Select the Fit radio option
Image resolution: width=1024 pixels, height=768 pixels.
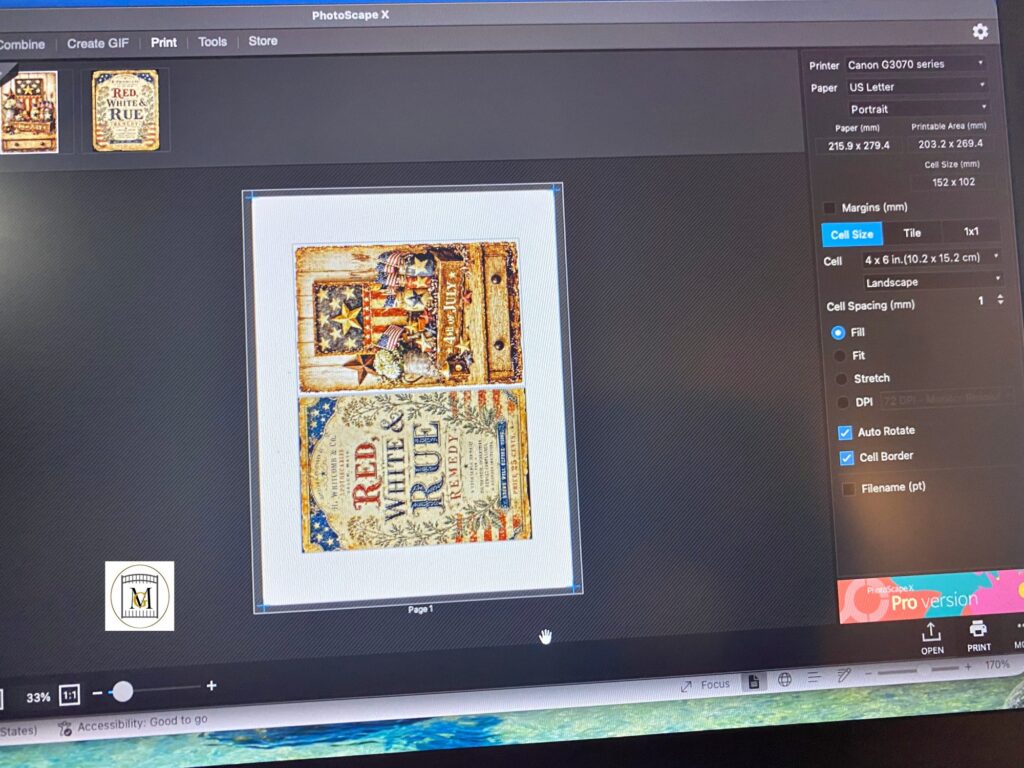point(839,357)
